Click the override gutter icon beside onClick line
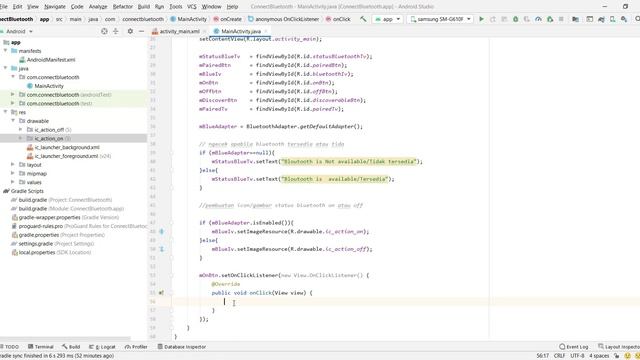This screenshot has width=640, height=360. tap(162, 293)
